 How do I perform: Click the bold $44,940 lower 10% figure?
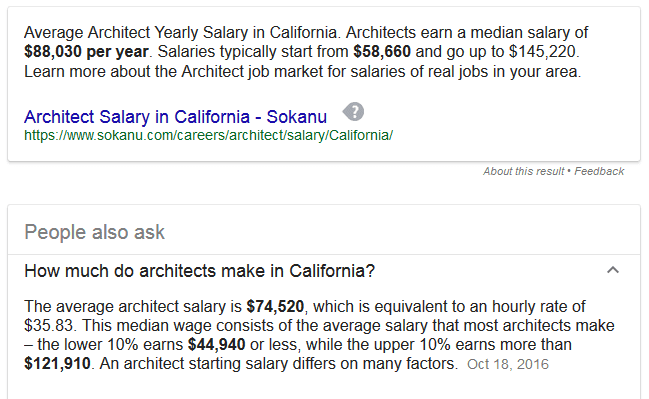click(x=216, y=345)
